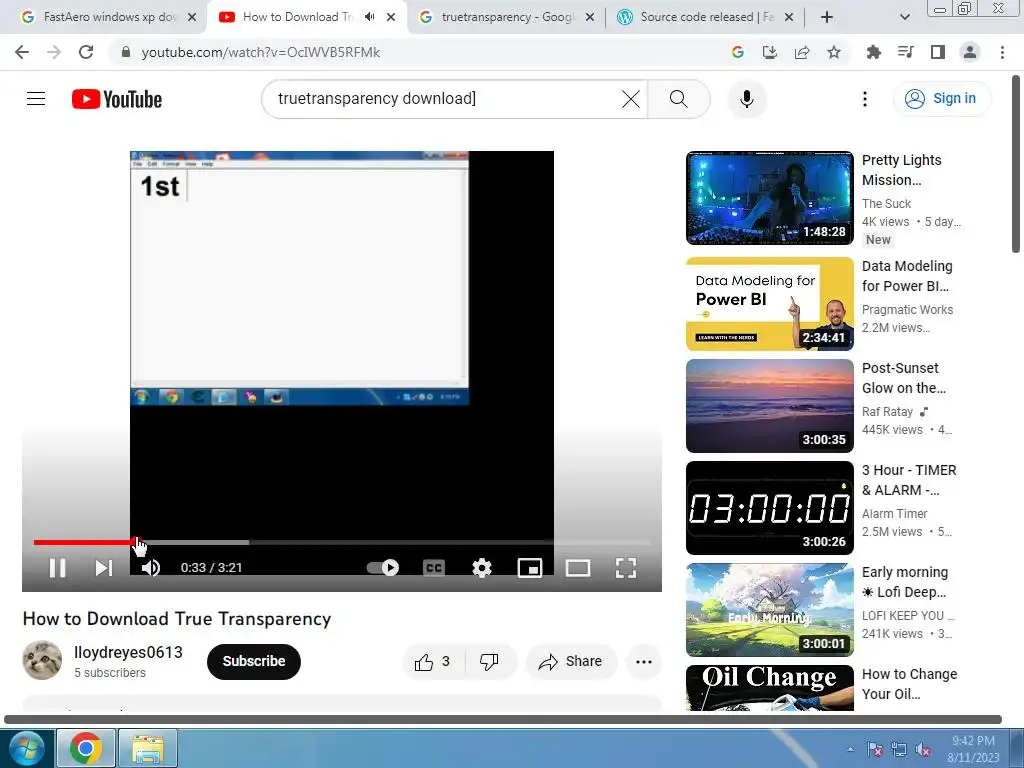Pause the video playback
1024x768 pixels.
[57, 568]
